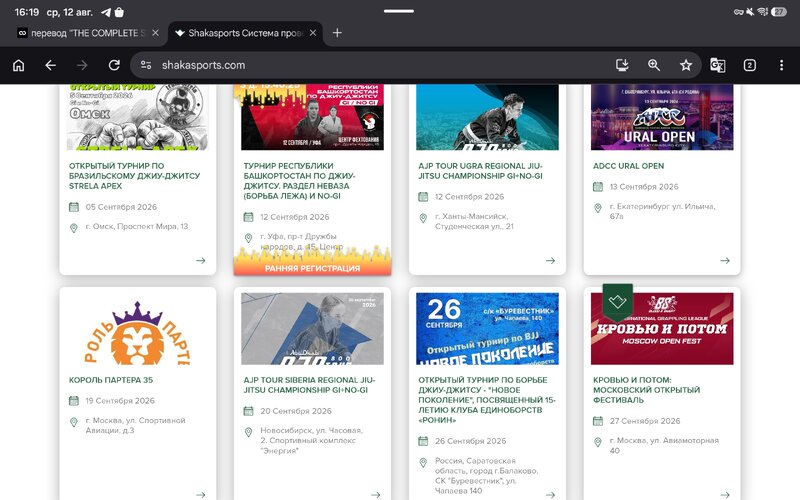The image size is (800, 500).
Task: Click location pin beside Екатеринбург address
Action: (x=598, y=208)
